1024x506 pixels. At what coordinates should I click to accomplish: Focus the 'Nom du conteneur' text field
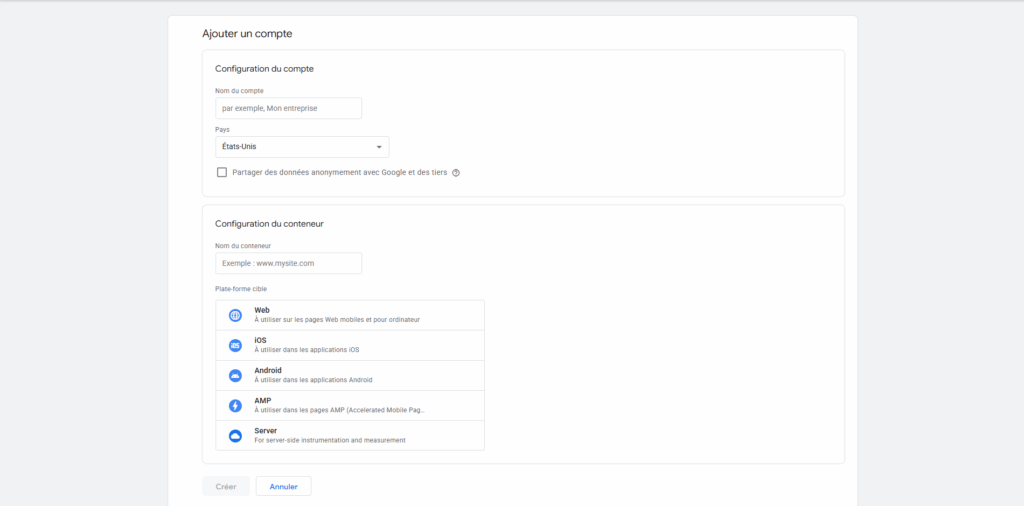pyautogui.click(x=288, y=263)
